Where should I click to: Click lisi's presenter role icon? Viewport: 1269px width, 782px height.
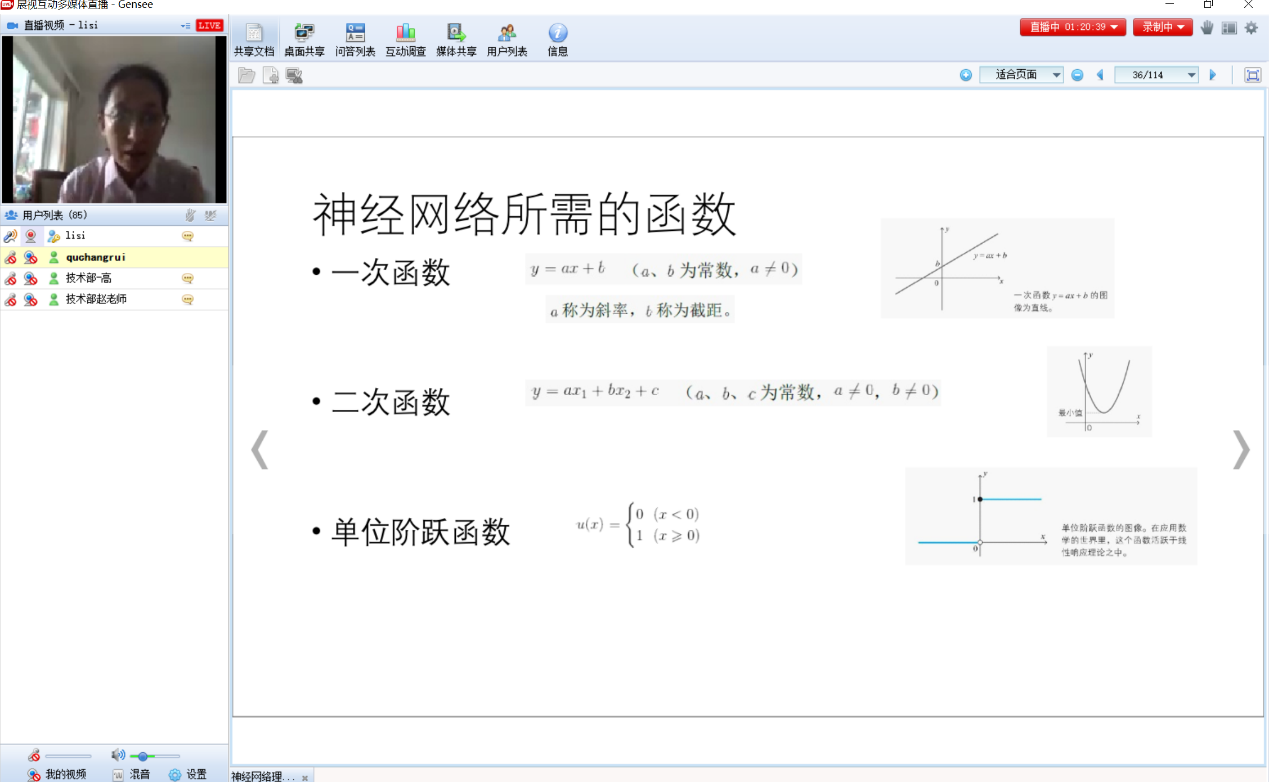(54, 236)
